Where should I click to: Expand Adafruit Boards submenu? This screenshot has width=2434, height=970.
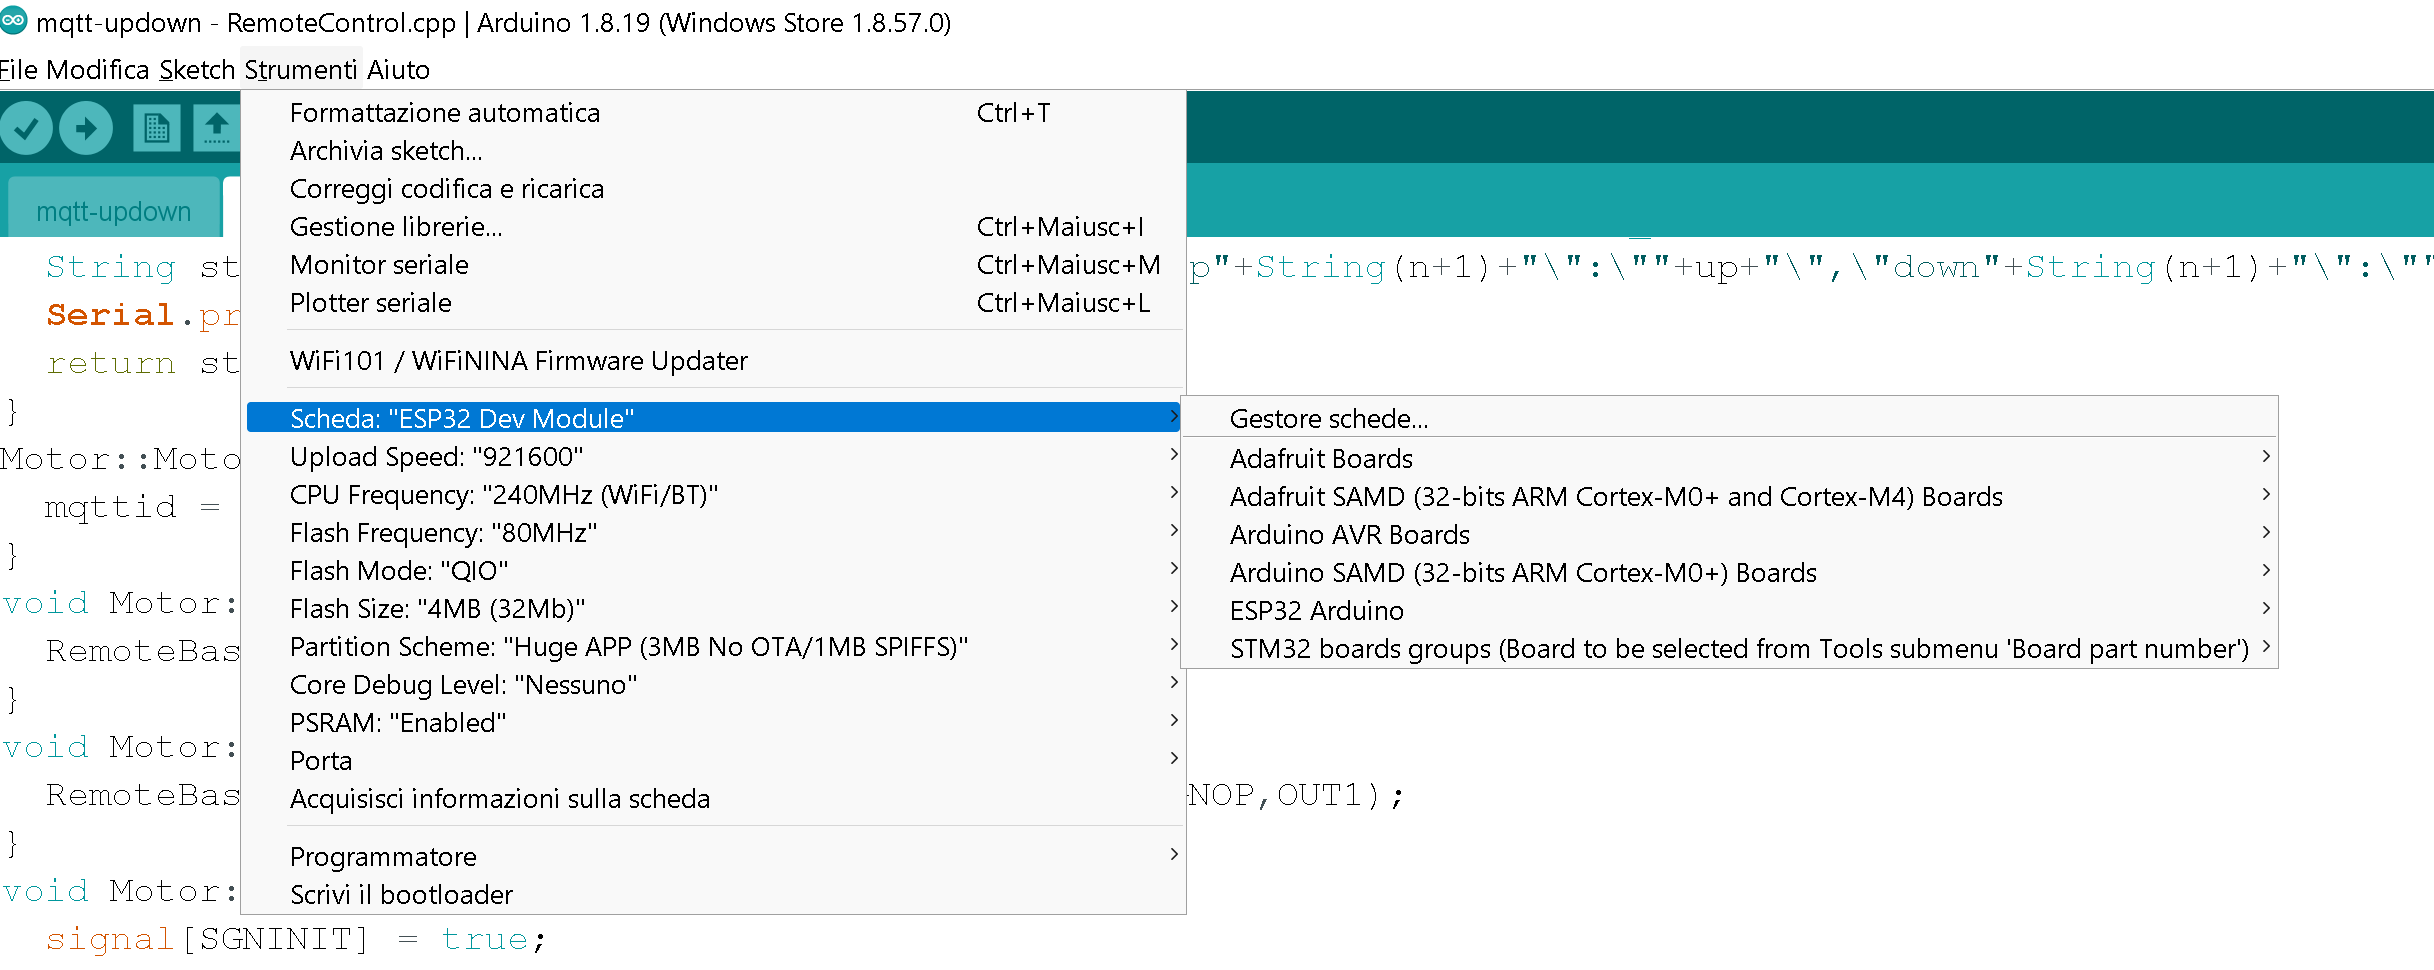pyautogui.click(x=1729, y=459)
